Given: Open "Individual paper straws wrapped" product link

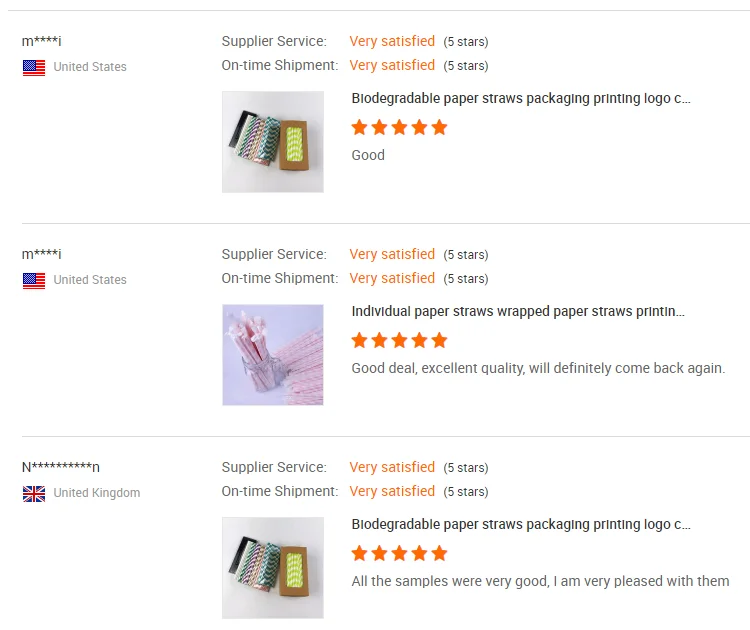Looking at the screenshot, I should point(518,312).
